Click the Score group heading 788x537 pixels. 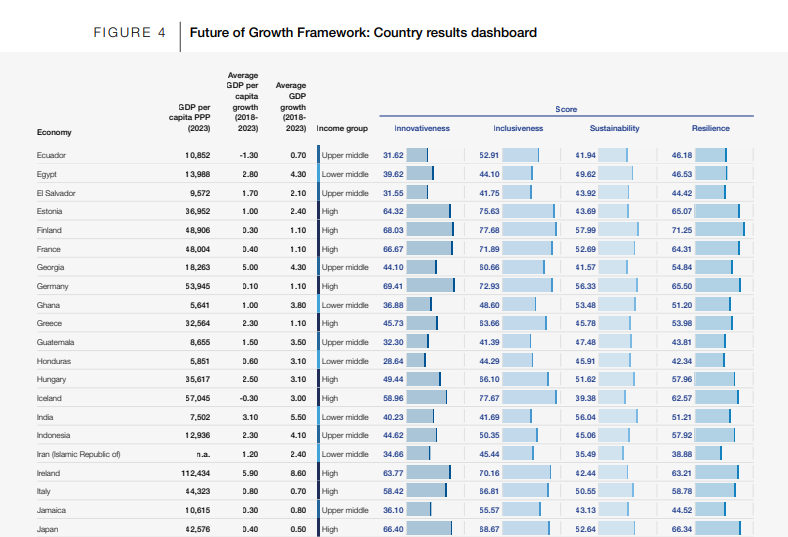[x=566, y=109]
